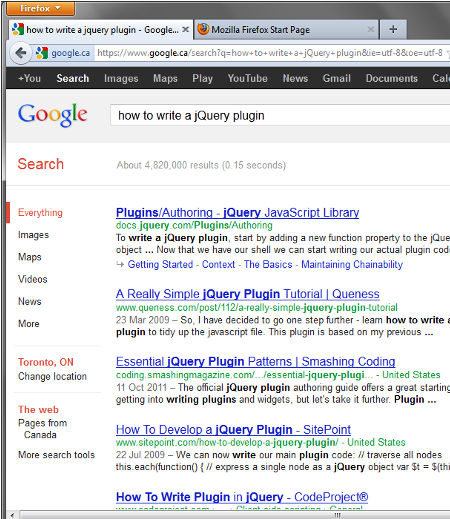450x519 pixels.
Task: Go back with the back arrow
Action: tap(21, 53)
